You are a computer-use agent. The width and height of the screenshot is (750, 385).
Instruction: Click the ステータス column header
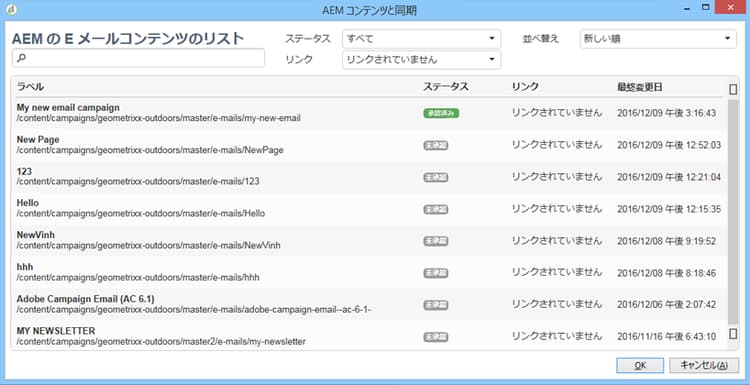tap(446, 87)
